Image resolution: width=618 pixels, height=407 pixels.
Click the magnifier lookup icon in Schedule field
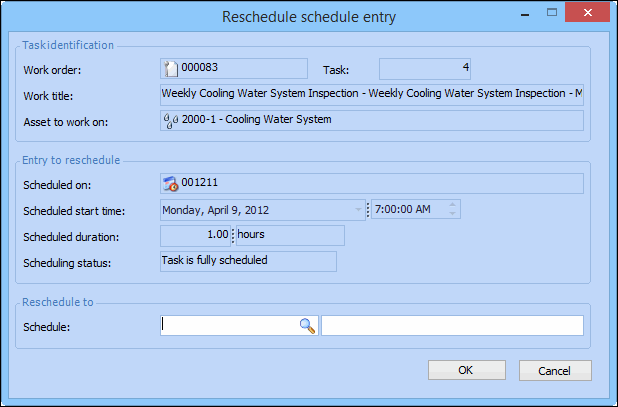point(307,326)
